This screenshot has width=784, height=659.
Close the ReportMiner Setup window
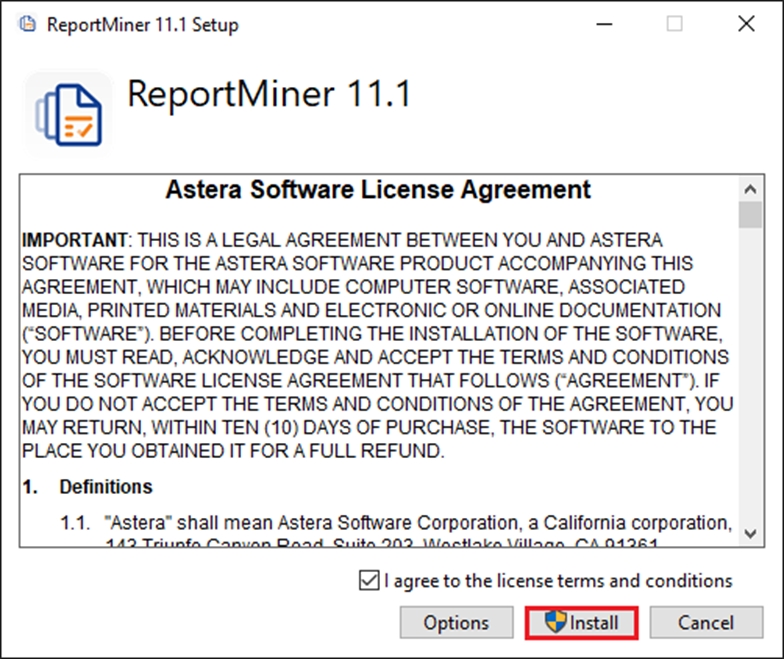pos(746,24)
